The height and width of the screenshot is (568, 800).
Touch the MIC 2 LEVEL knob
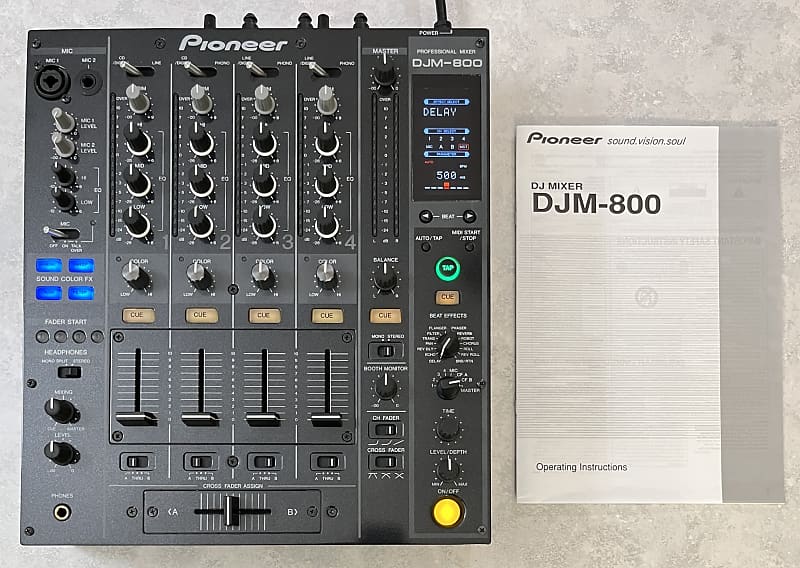pyautogui.click(x=63, y=145)
